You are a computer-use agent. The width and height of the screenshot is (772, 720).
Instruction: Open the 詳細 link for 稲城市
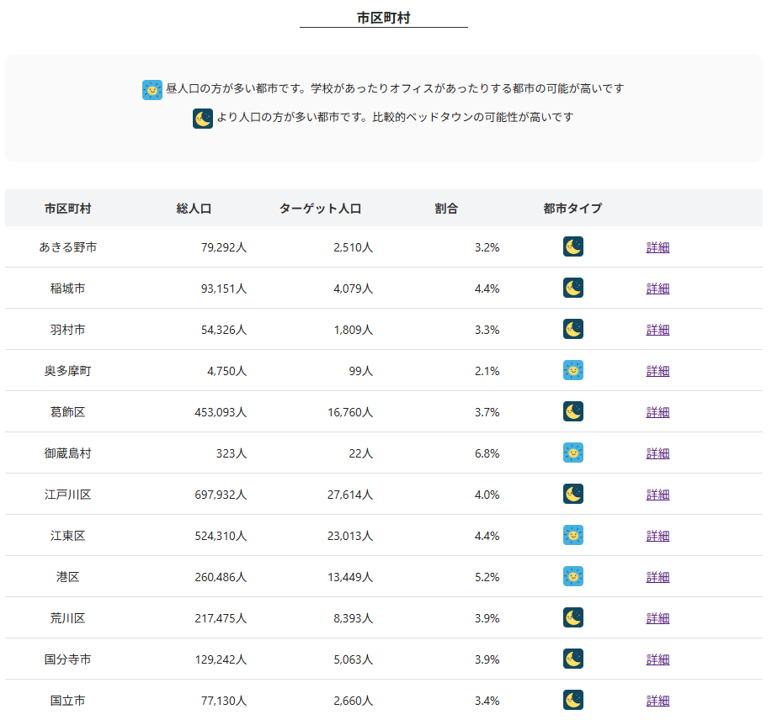[x=658, y=289]
